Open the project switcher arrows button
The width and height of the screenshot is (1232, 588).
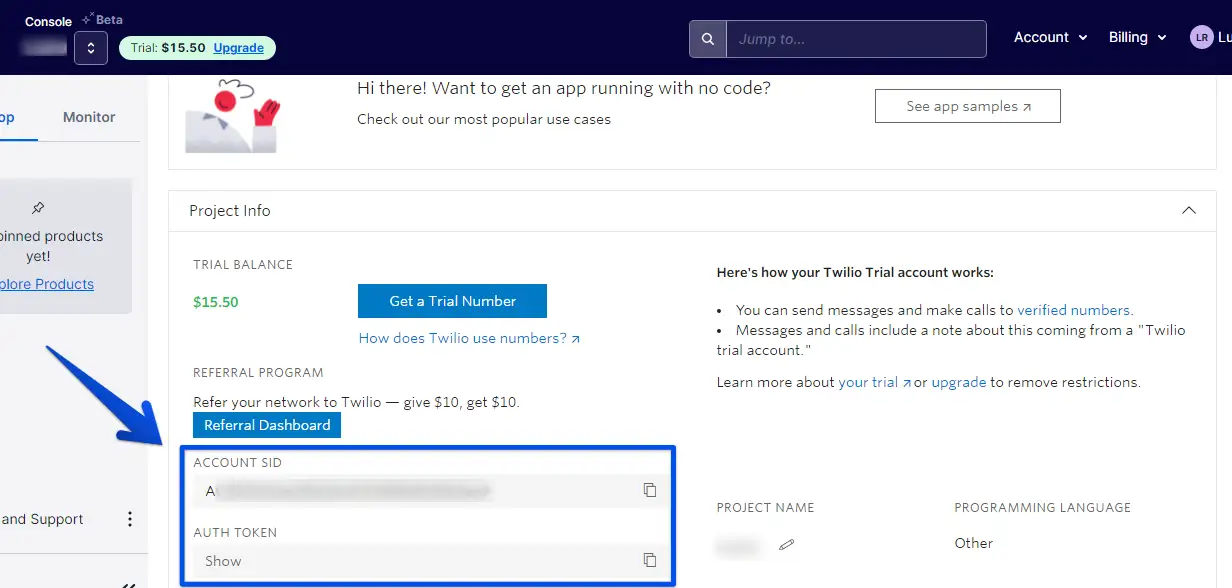tap(91, 47)
